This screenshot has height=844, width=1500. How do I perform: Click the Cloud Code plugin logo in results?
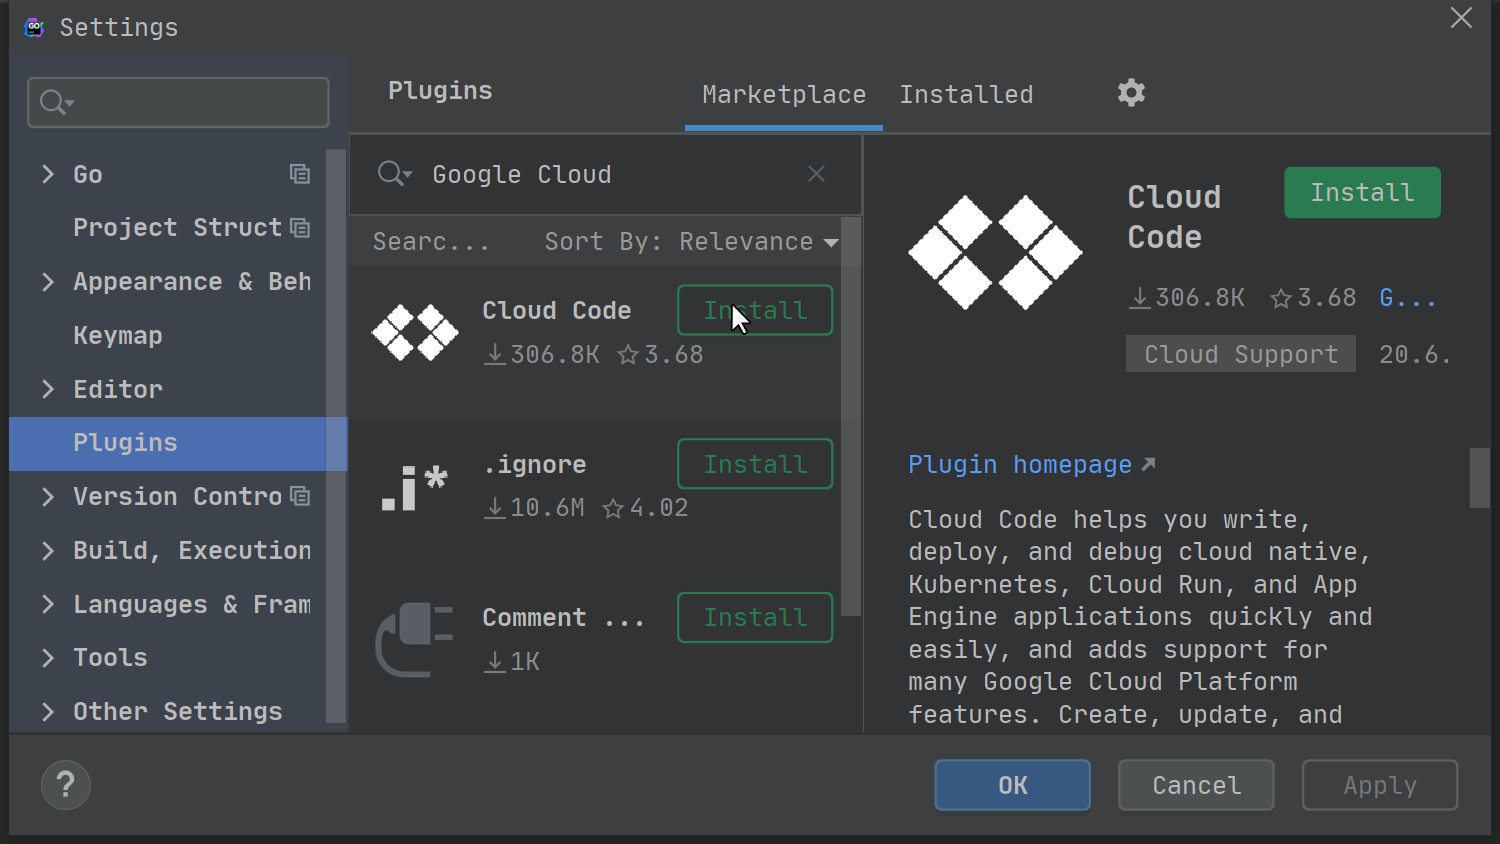pyautogui.click(x=415, y=332)
